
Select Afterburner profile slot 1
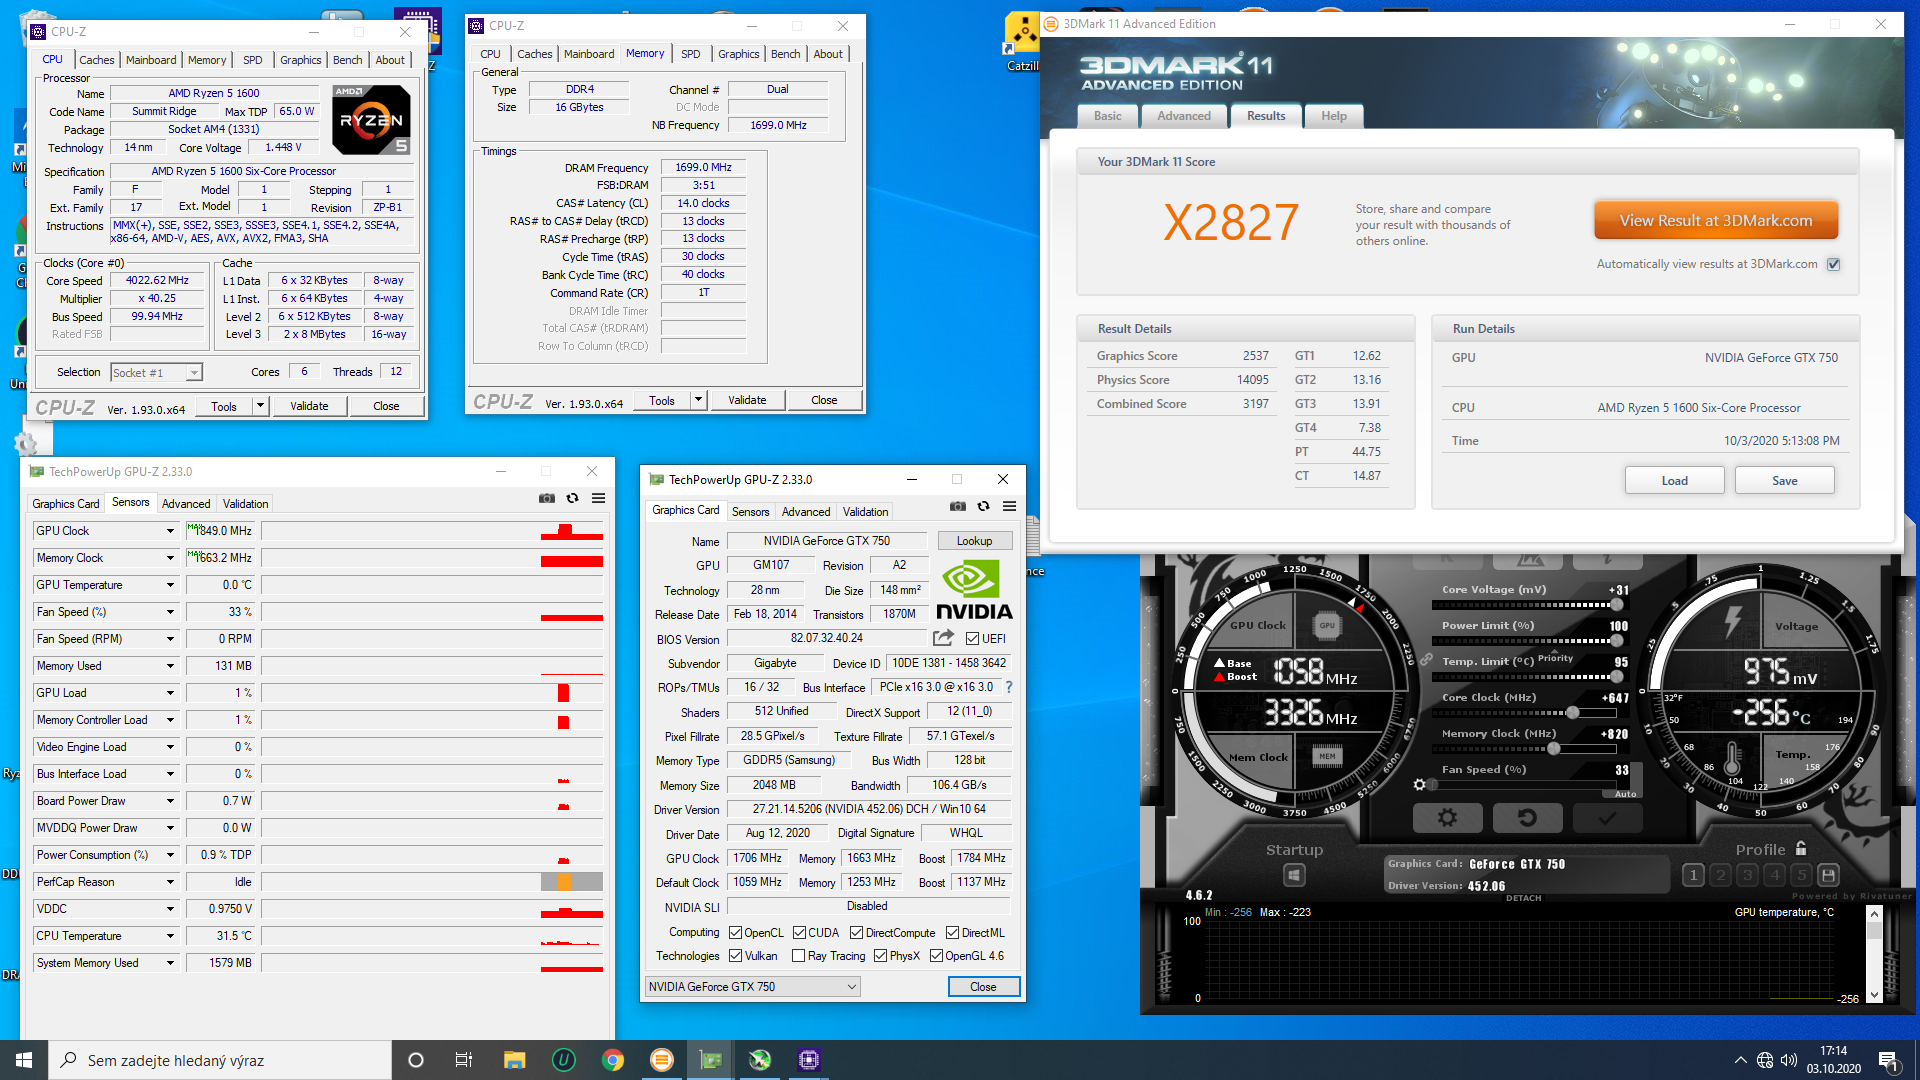(x=1693, y=875)
